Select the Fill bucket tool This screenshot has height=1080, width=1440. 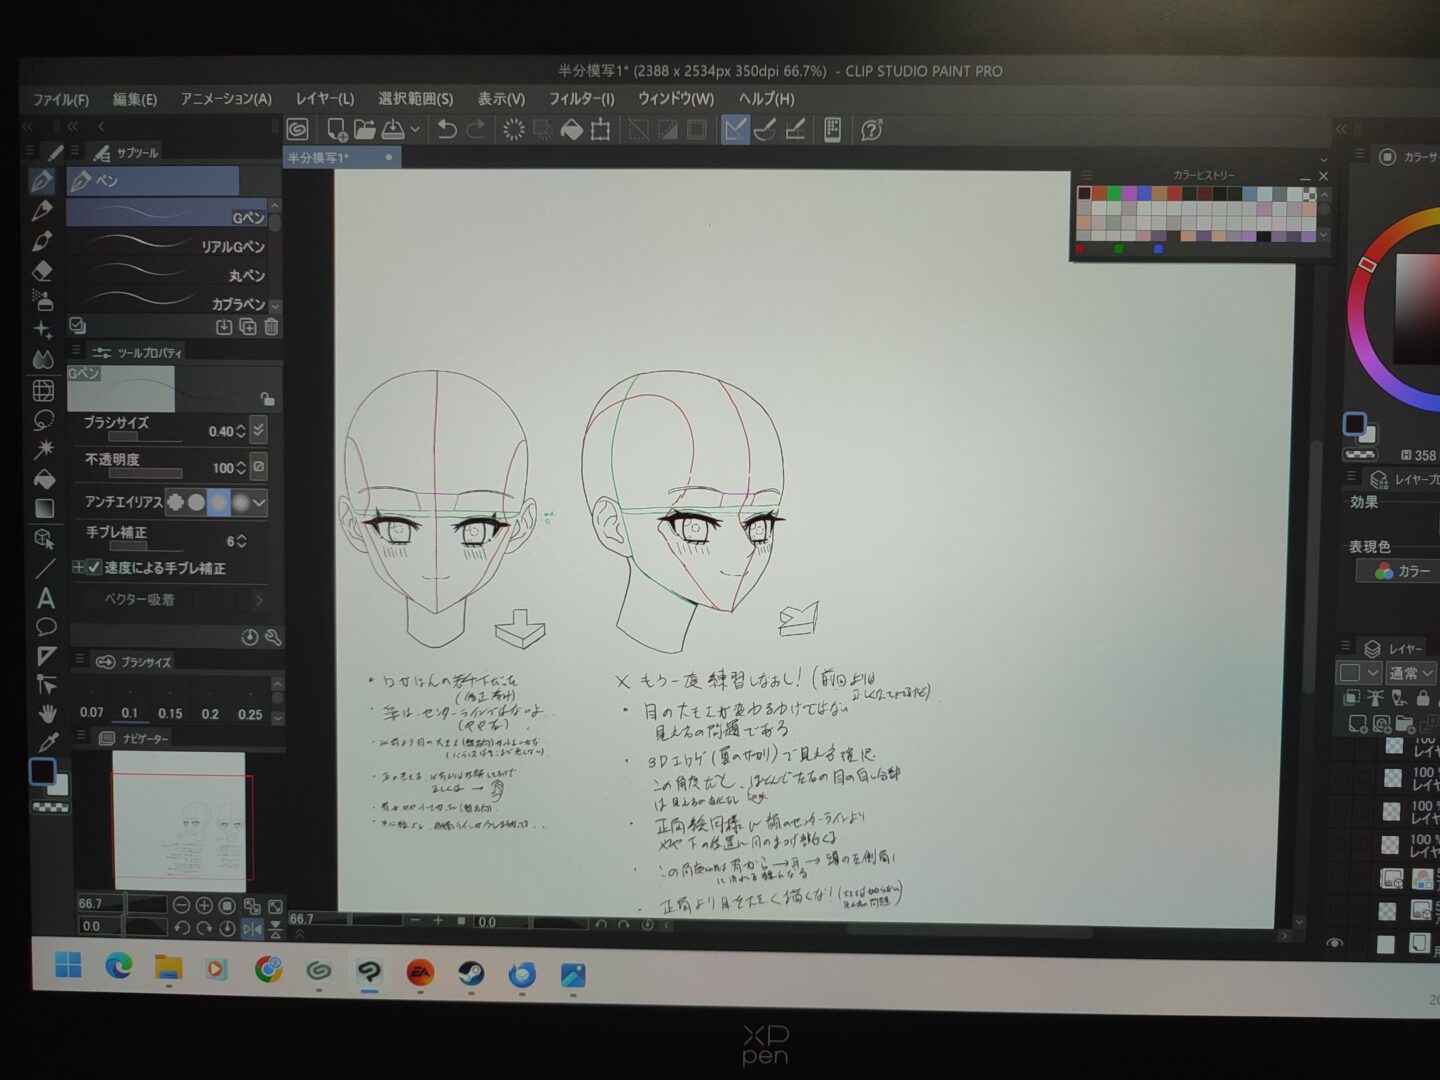[x=44, y=479]
